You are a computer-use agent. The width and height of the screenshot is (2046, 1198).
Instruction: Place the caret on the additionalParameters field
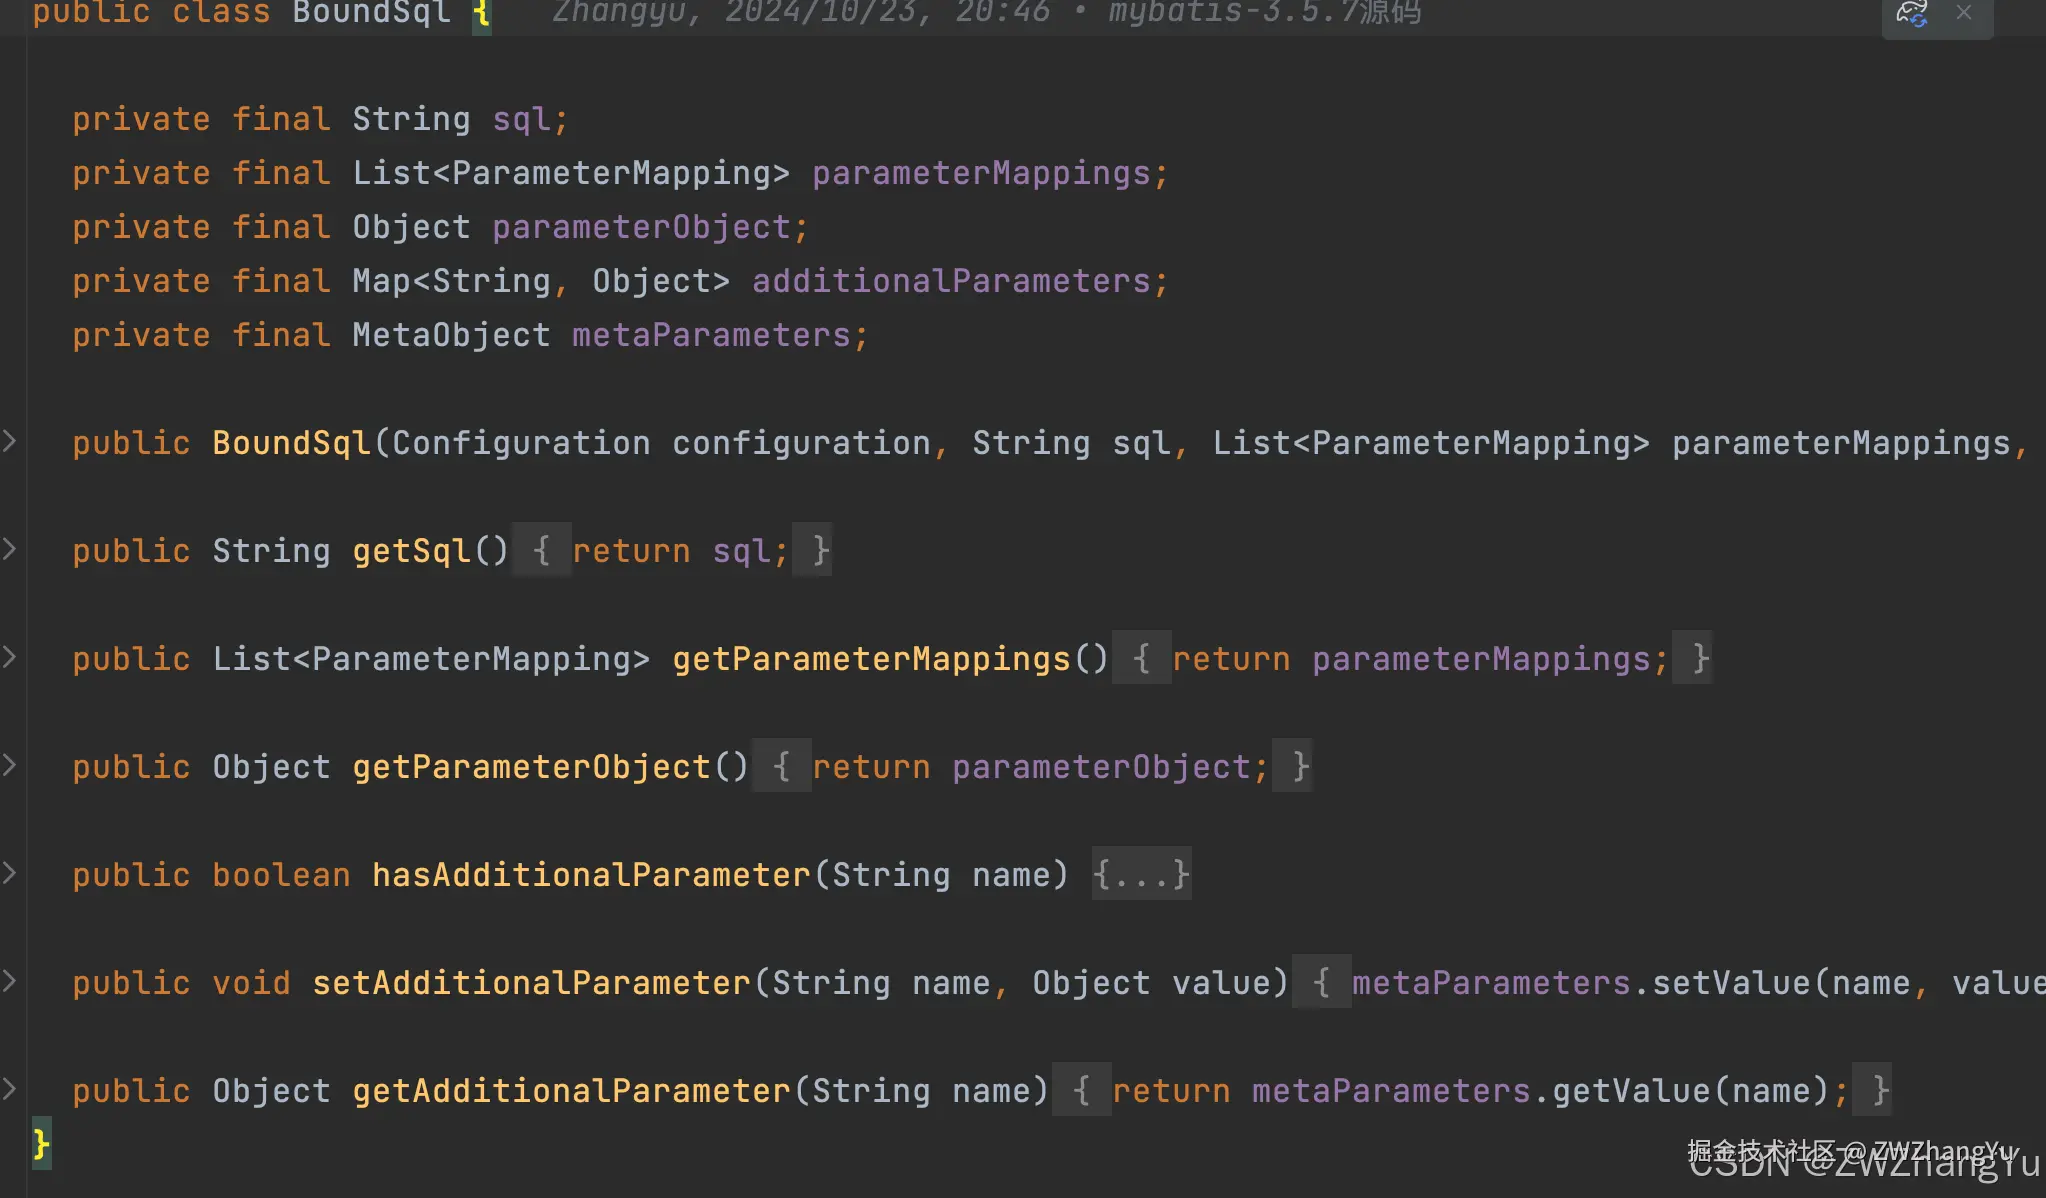click(x=951, y=281)
